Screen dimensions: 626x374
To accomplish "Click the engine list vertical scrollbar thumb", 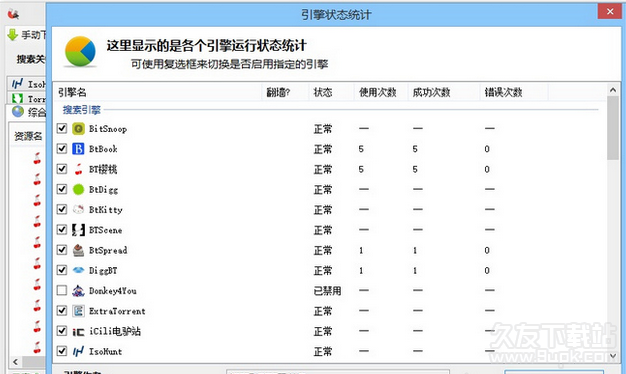I will click(613, 128).
